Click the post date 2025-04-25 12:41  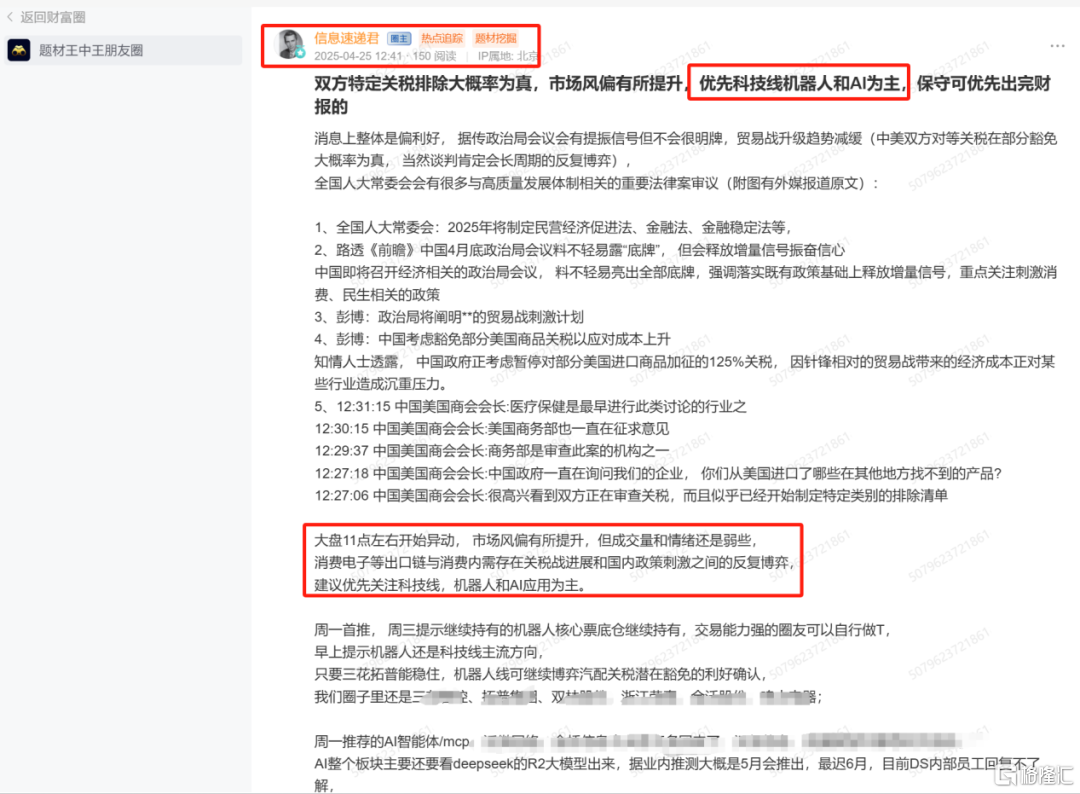coord(358,56)
